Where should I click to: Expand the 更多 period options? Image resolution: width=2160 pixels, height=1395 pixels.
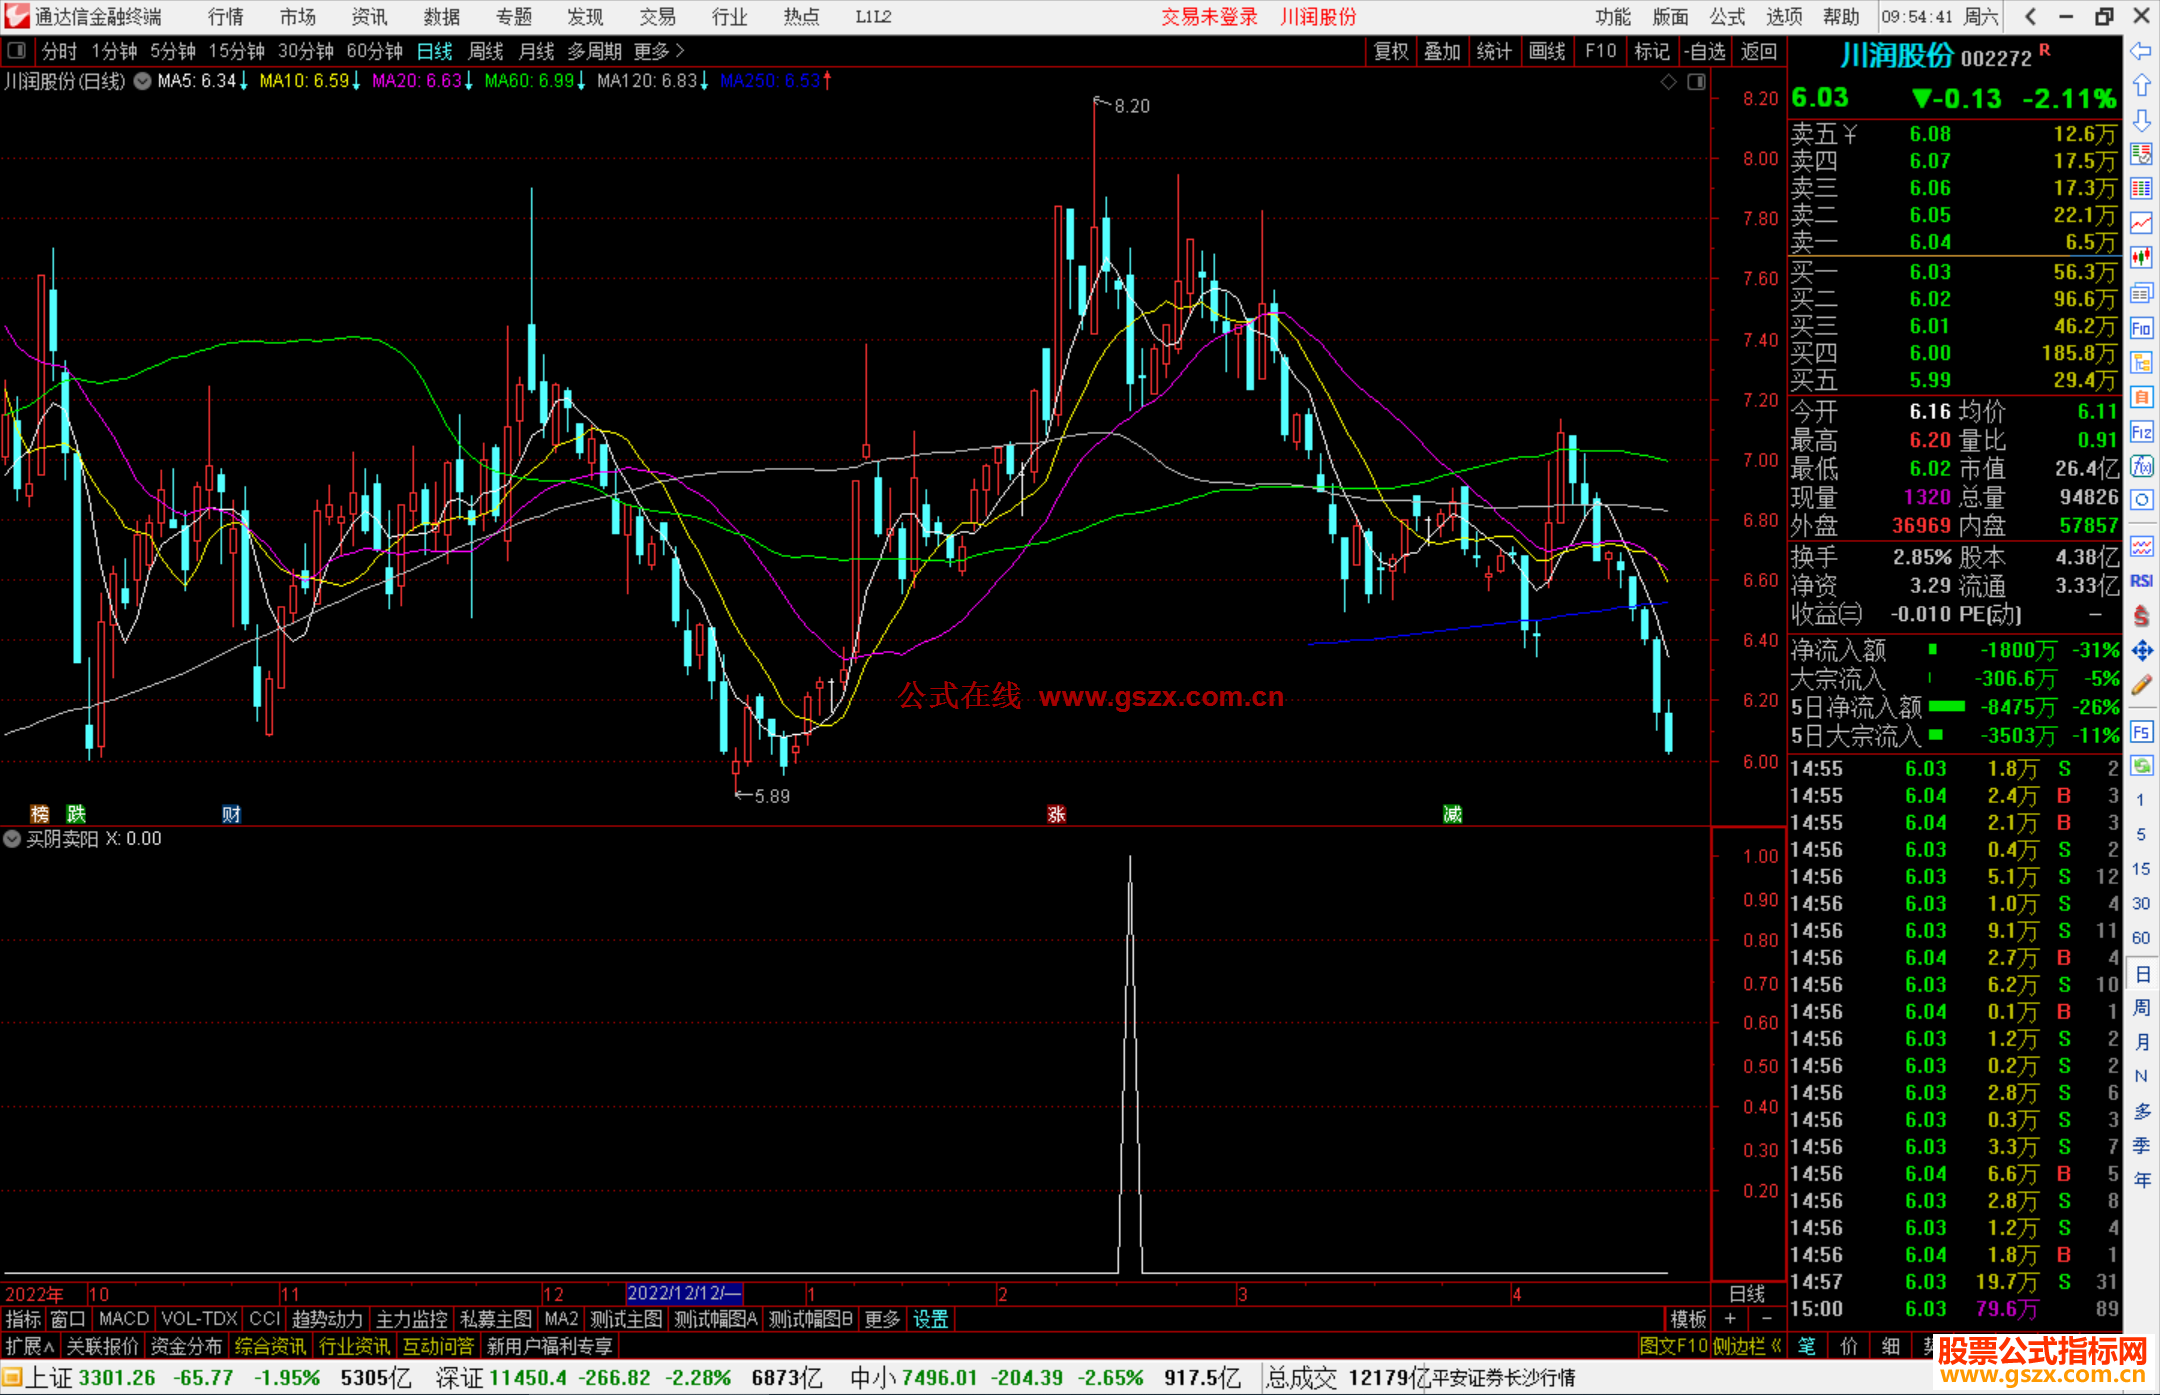coord(658,51)
